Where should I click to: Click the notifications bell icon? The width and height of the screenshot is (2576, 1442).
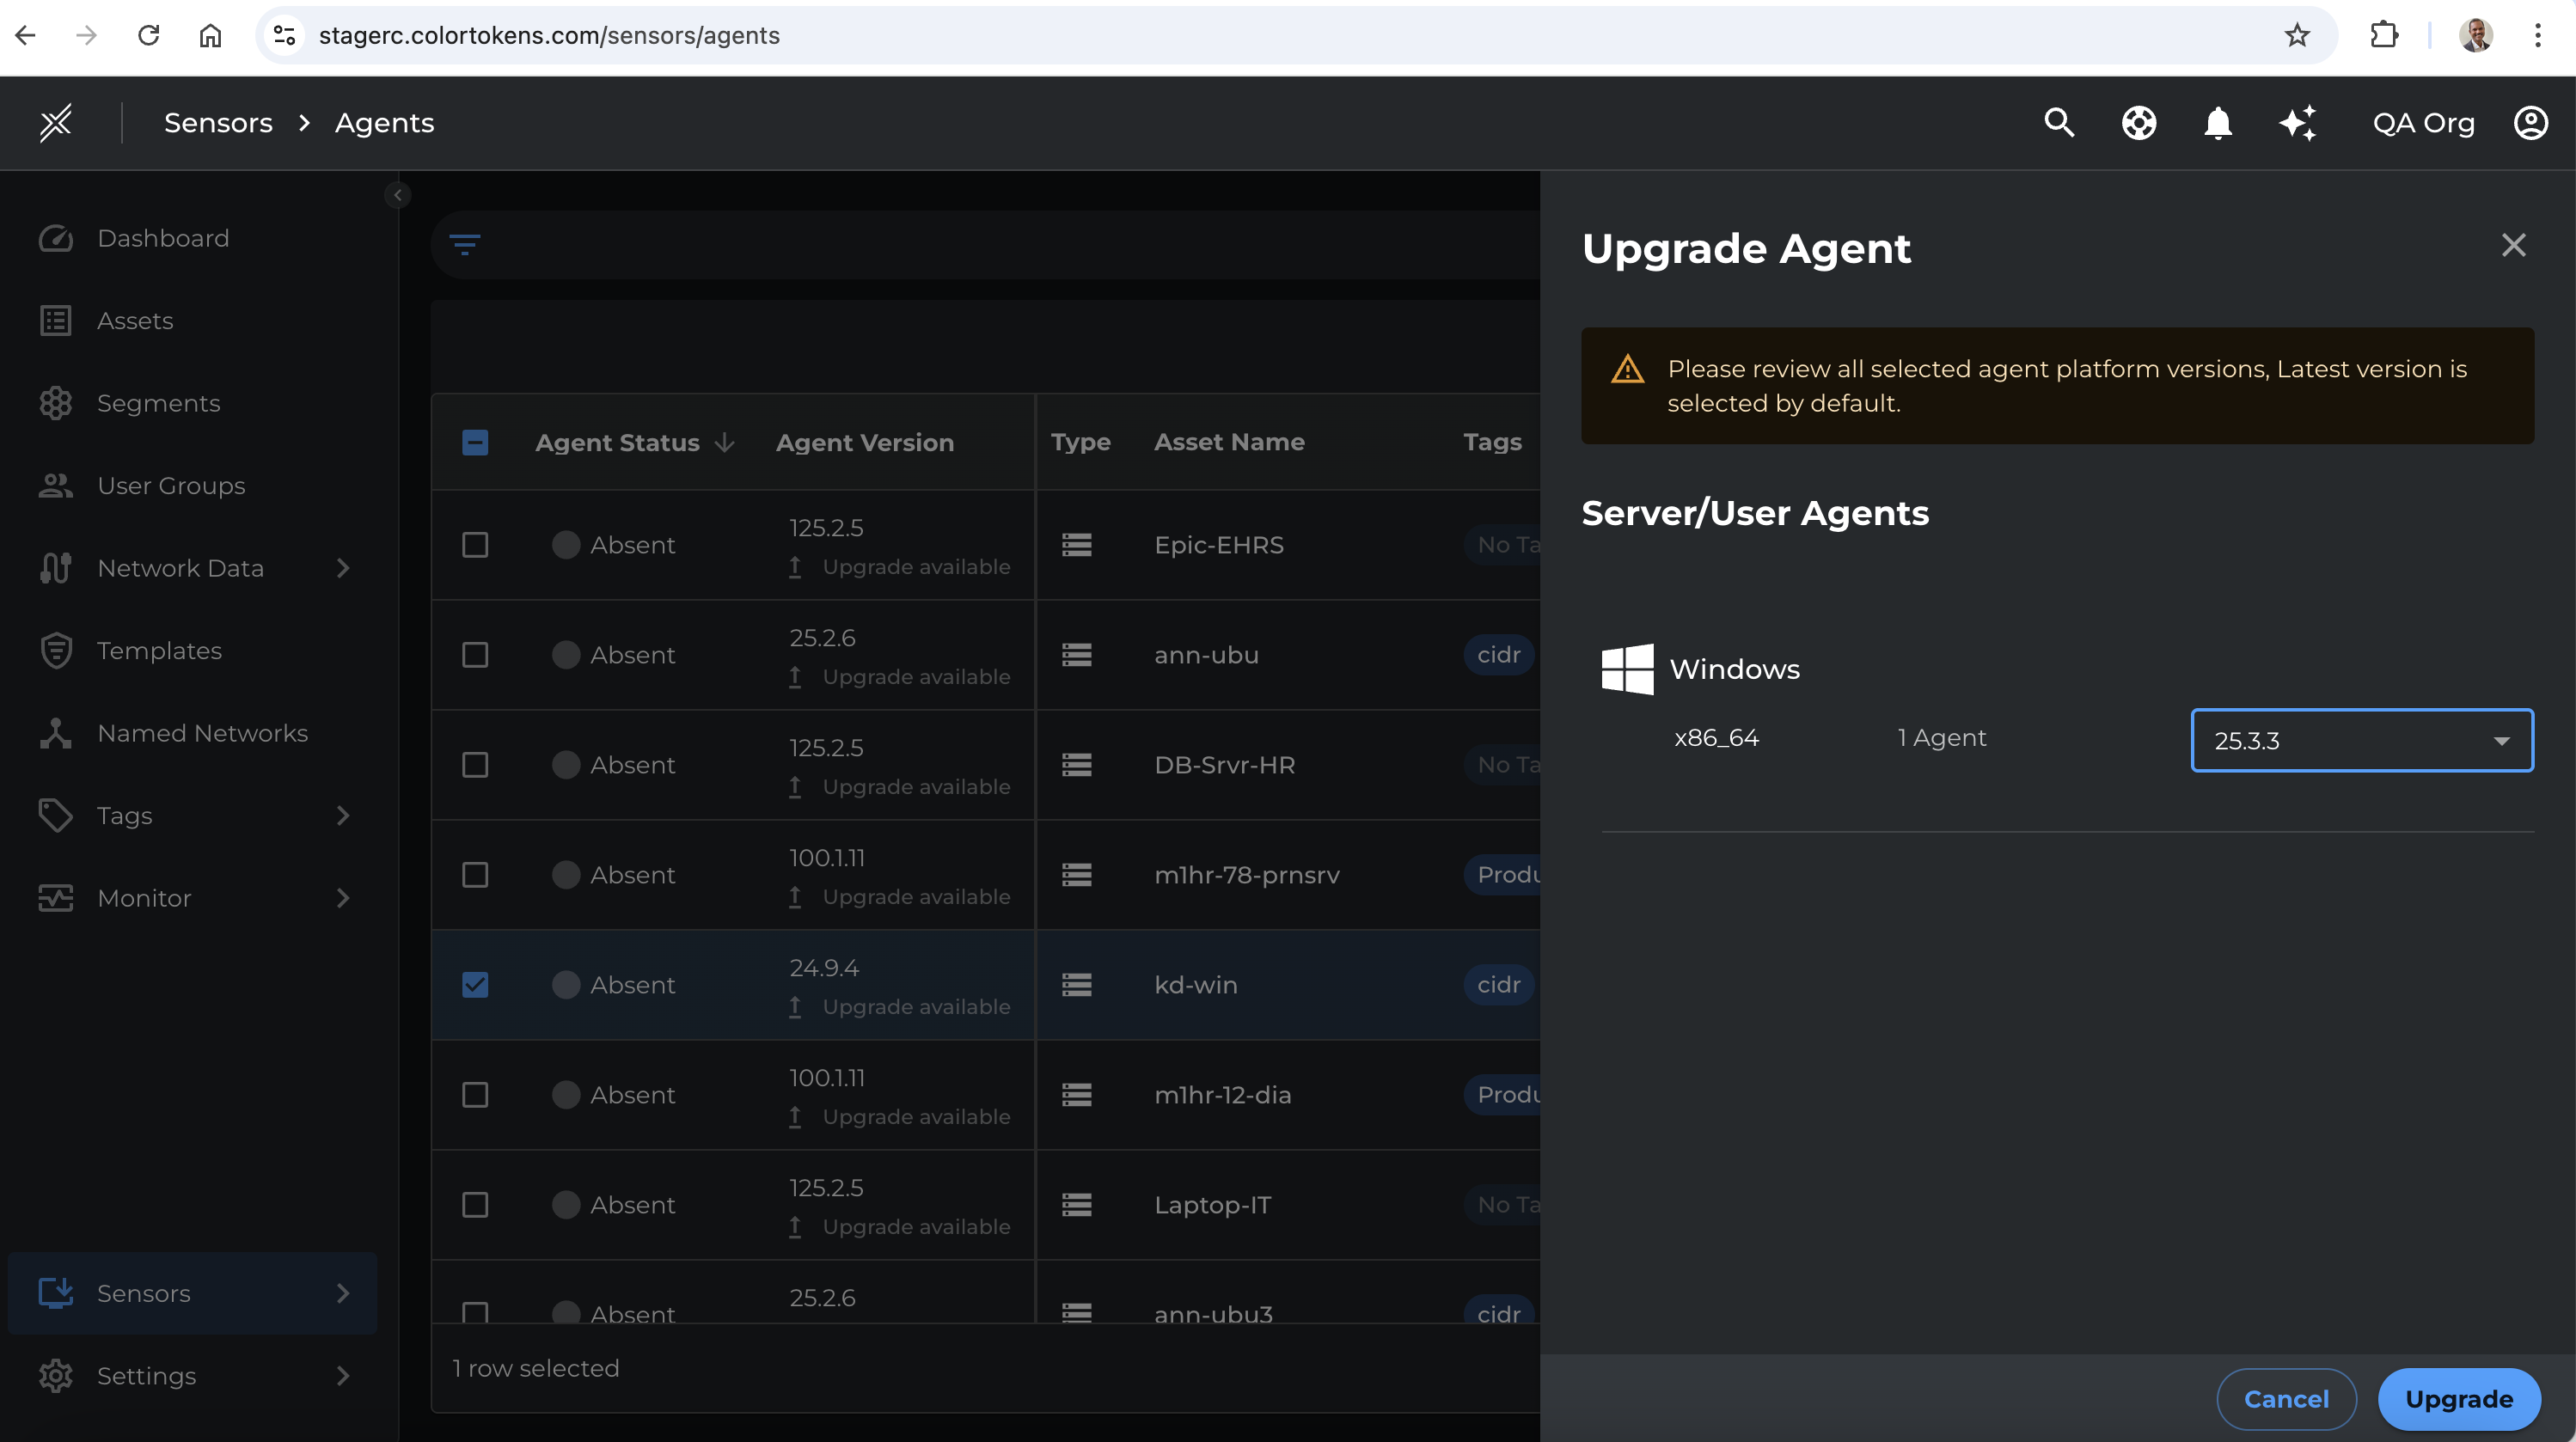click(2217, 122)
